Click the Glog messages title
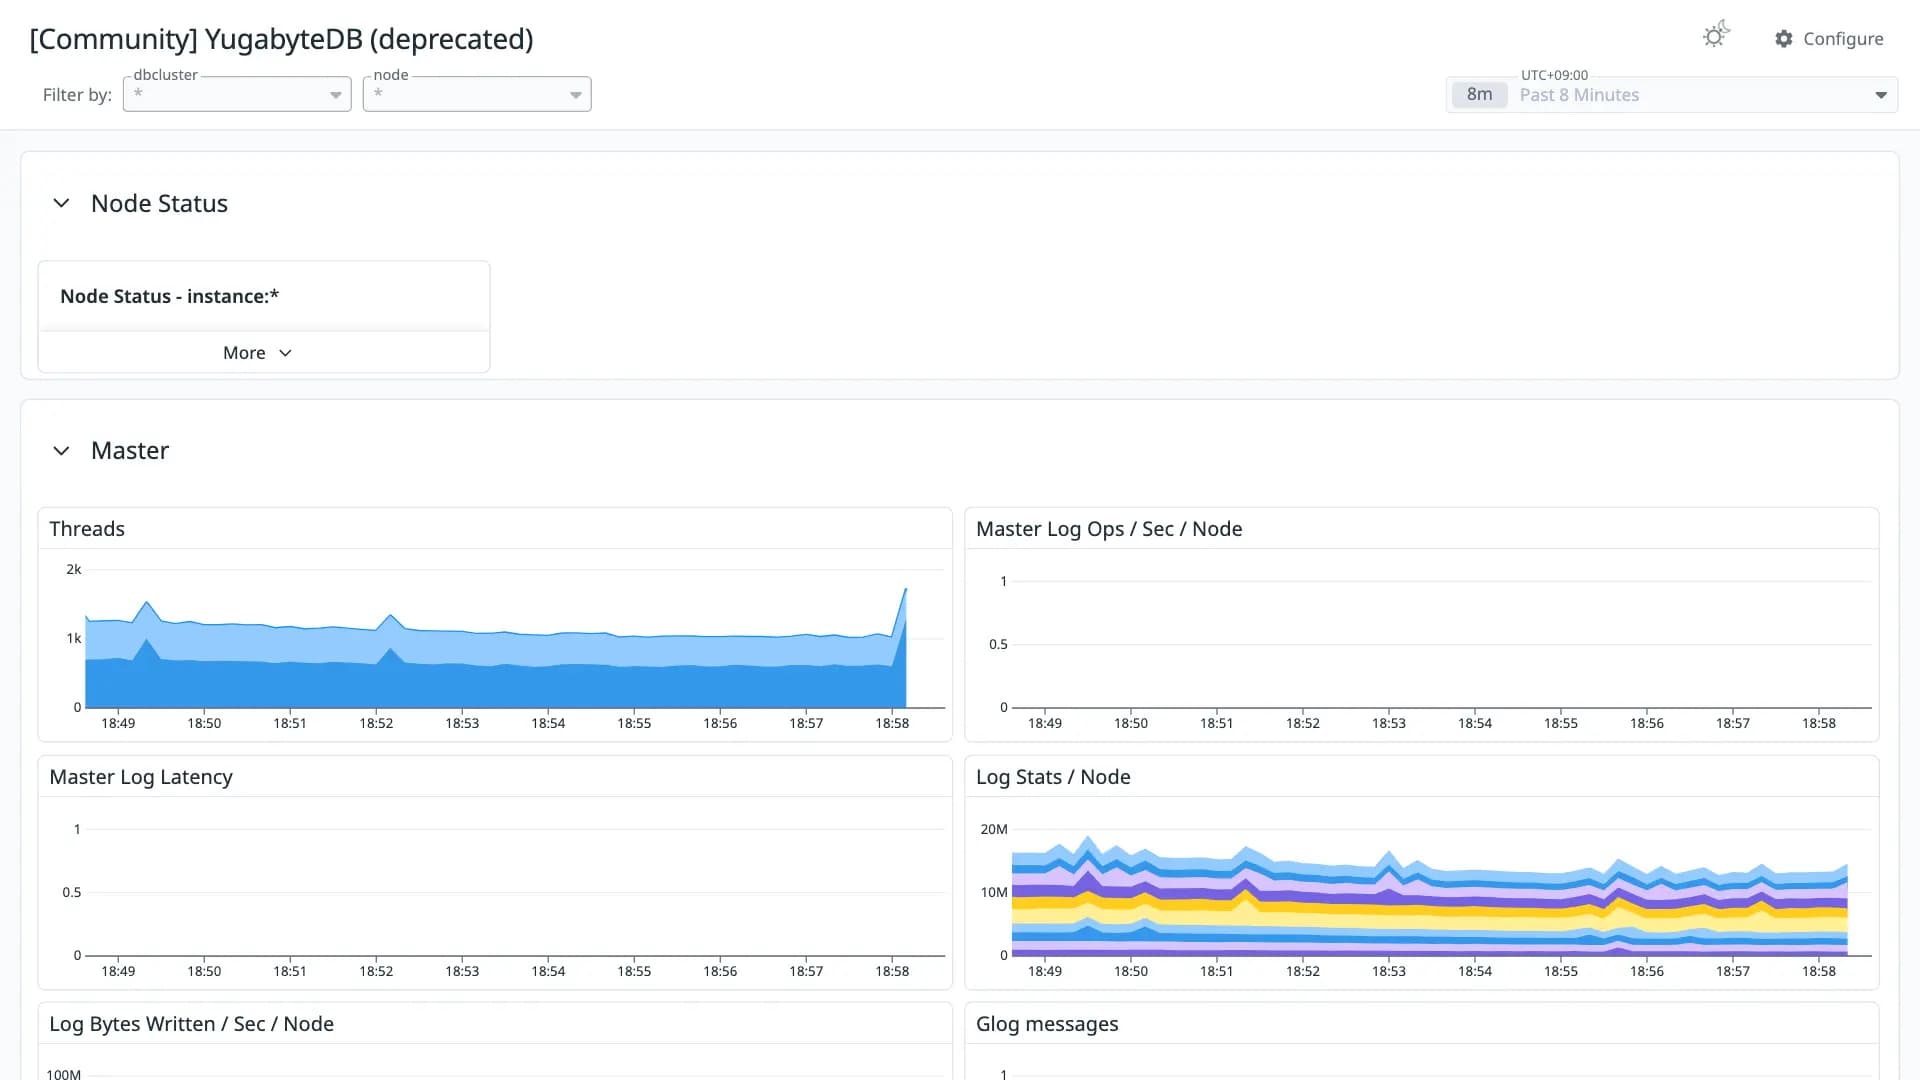The height and width of the screenshot is (1080, 1920). [1047, 1024]
